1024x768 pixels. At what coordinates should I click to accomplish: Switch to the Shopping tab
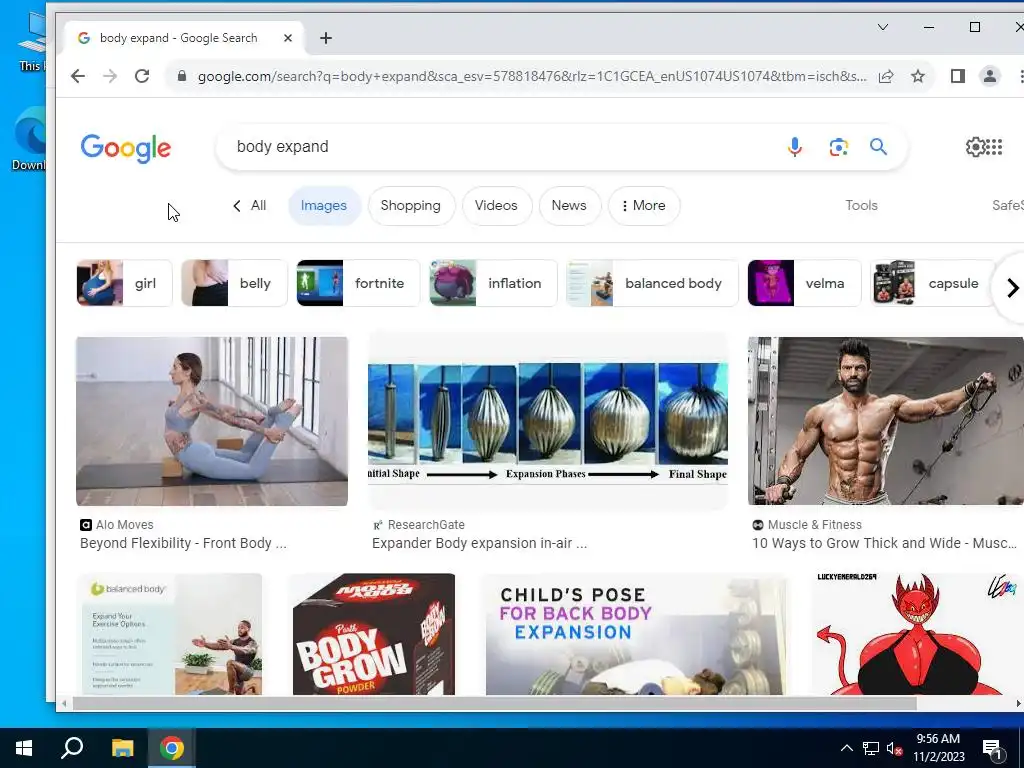(411, 206)
